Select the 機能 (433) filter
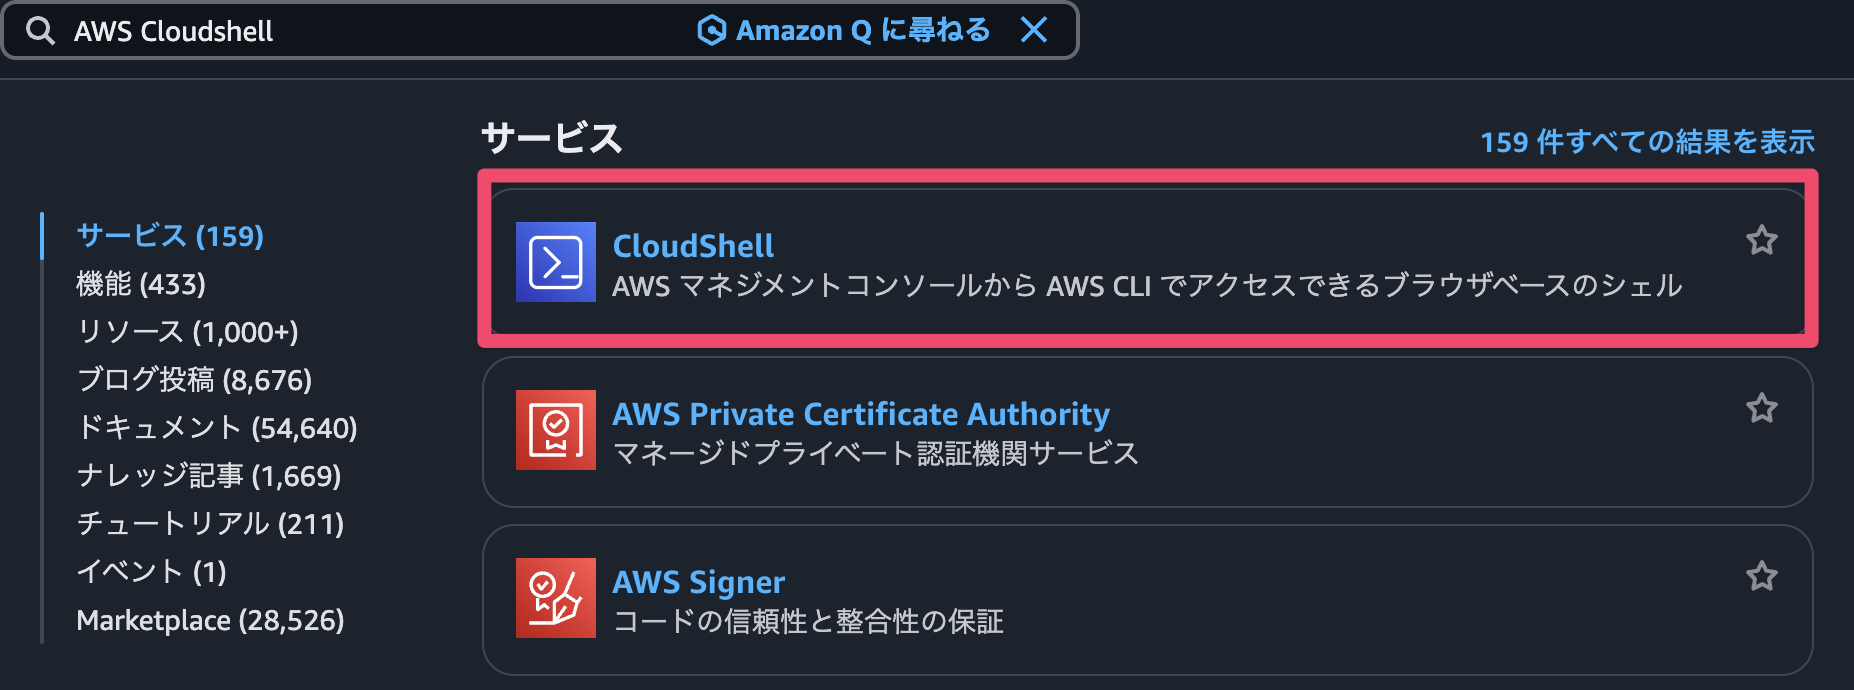 coord(141,284)
